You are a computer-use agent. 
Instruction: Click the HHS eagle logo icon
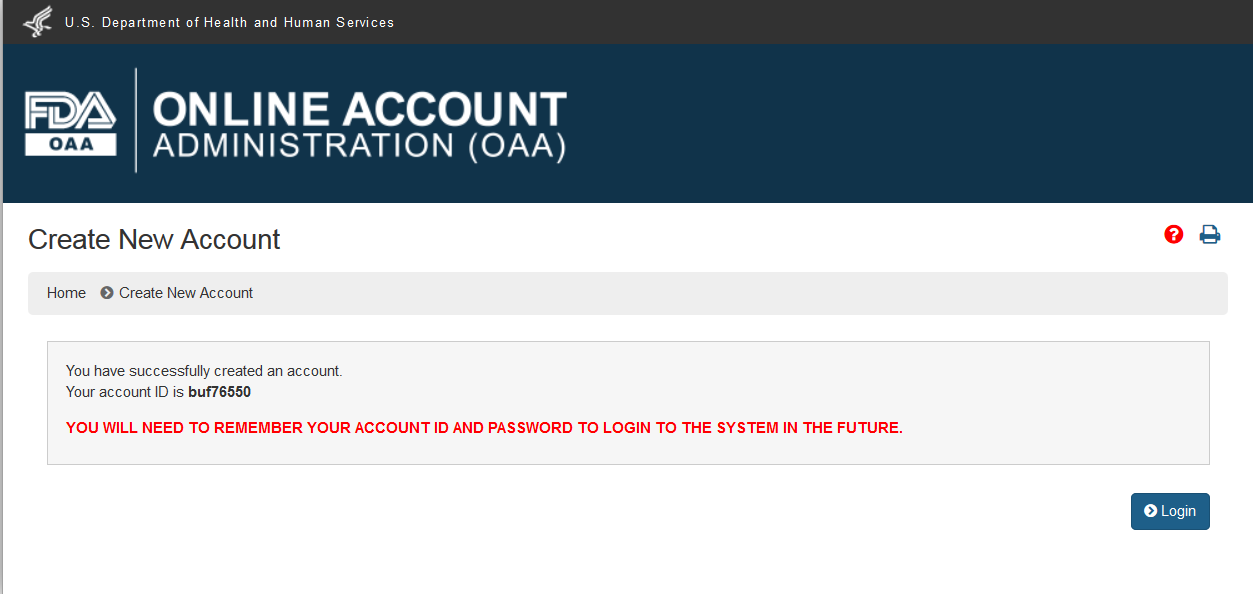point(38,21)
